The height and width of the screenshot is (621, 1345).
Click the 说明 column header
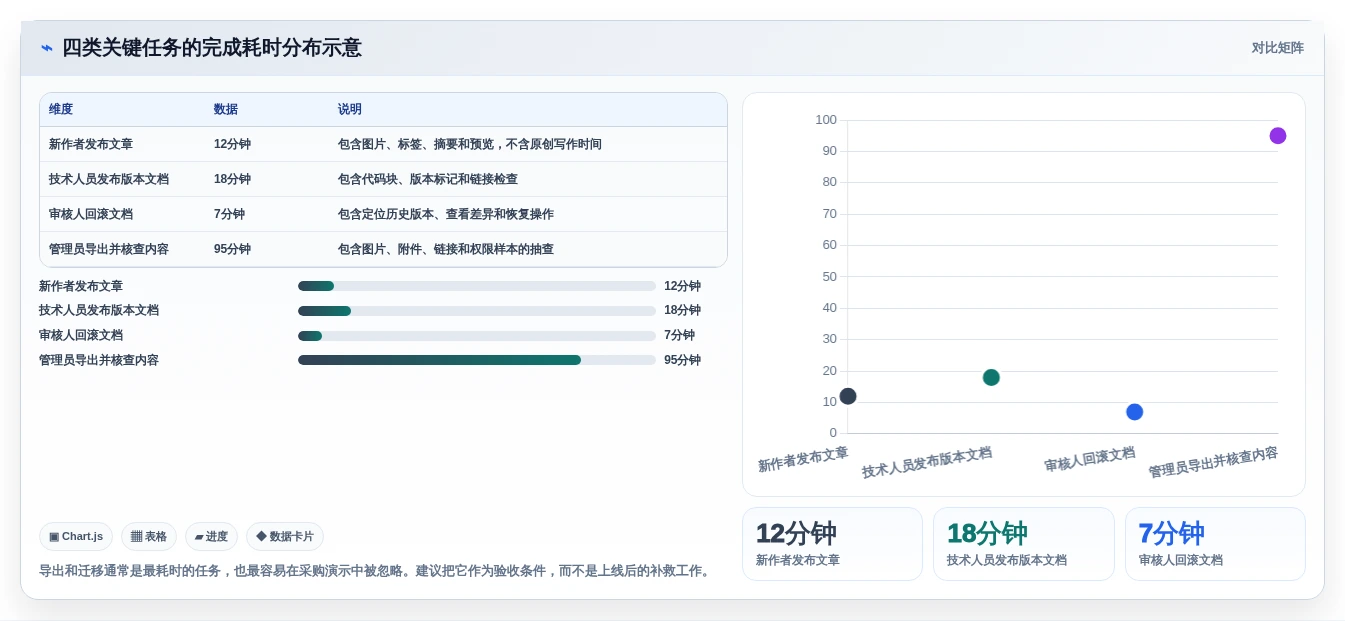[x=350, y=110]
